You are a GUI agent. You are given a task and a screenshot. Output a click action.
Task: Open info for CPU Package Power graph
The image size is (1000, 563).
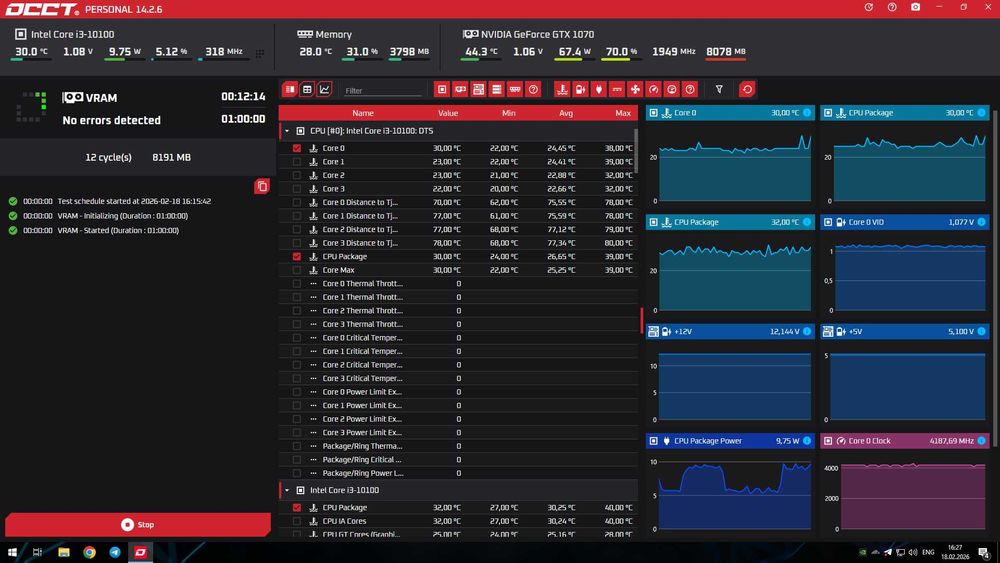[x=807, y=441]
